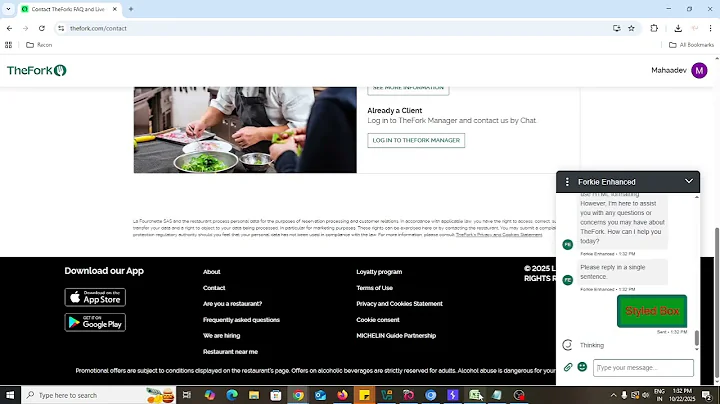The width and height of the screenshot is (720, 404).
Task: Collapse the Forkie Enhanced chat window
Action: point(689,181)
